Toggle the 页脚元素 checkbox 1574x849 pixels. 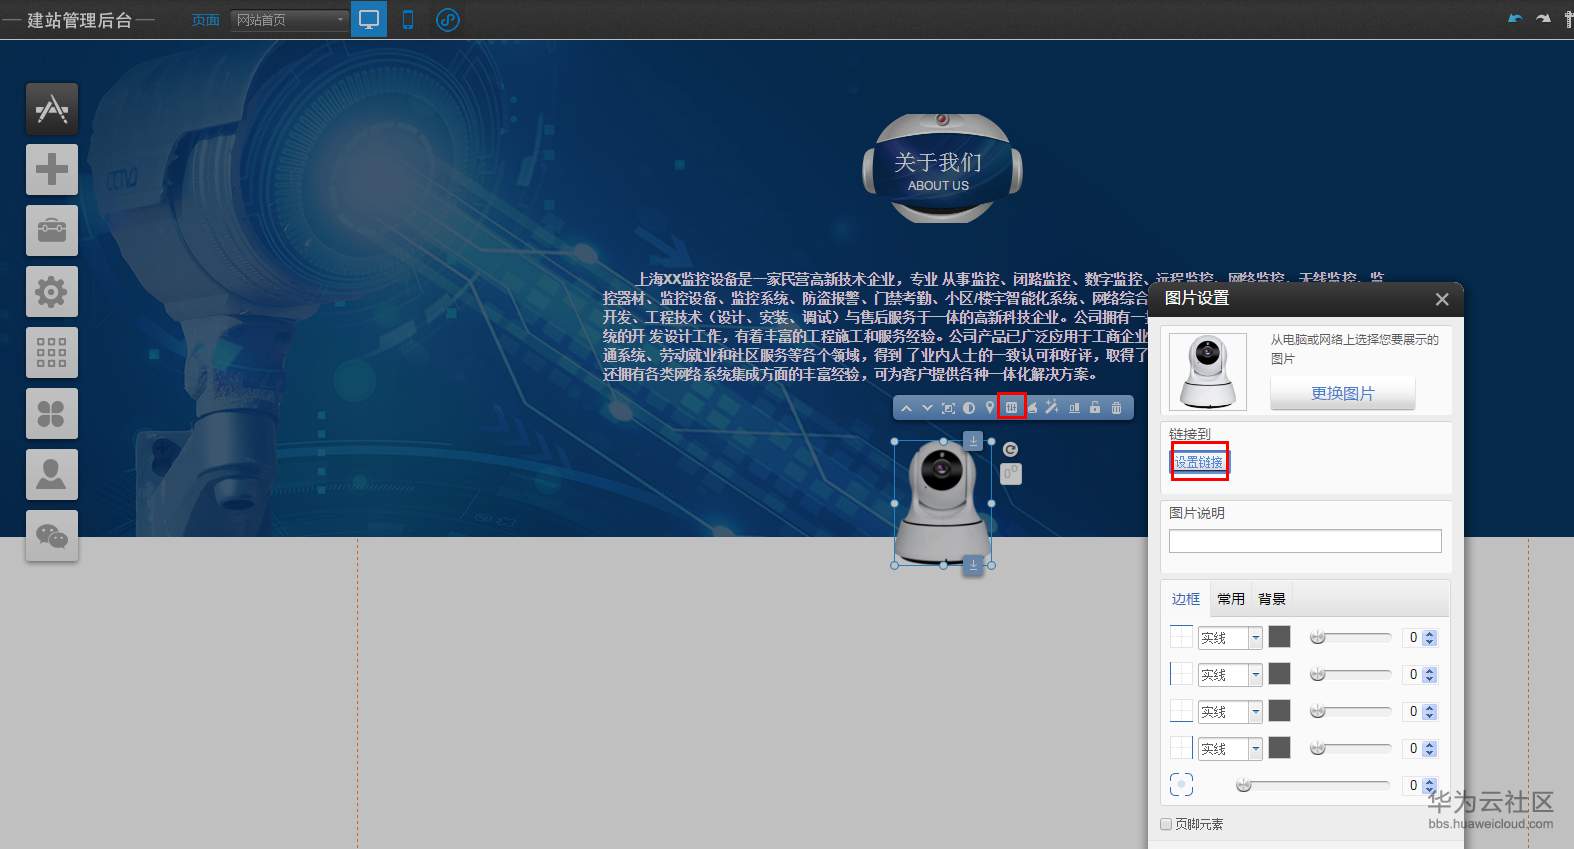[x=1166, y=824]
